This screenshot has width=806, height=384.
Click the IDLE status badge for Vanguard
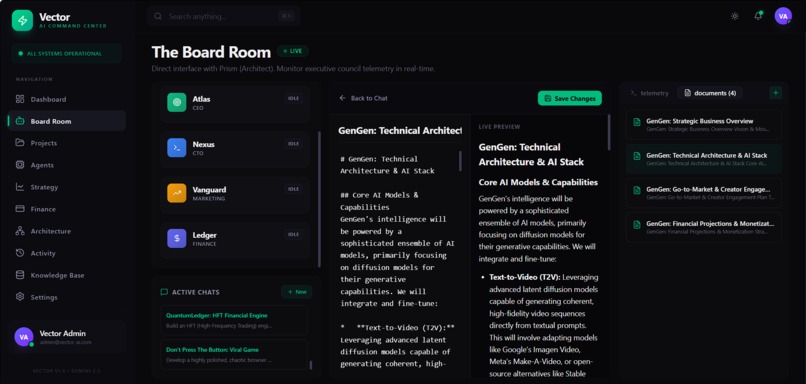coord(294,189)
